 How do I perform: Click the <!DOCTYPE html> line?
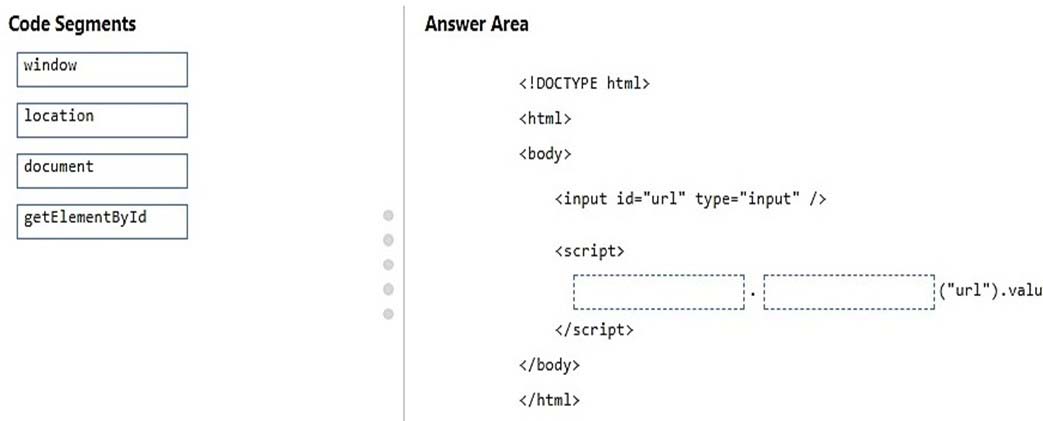click(584, 83)
